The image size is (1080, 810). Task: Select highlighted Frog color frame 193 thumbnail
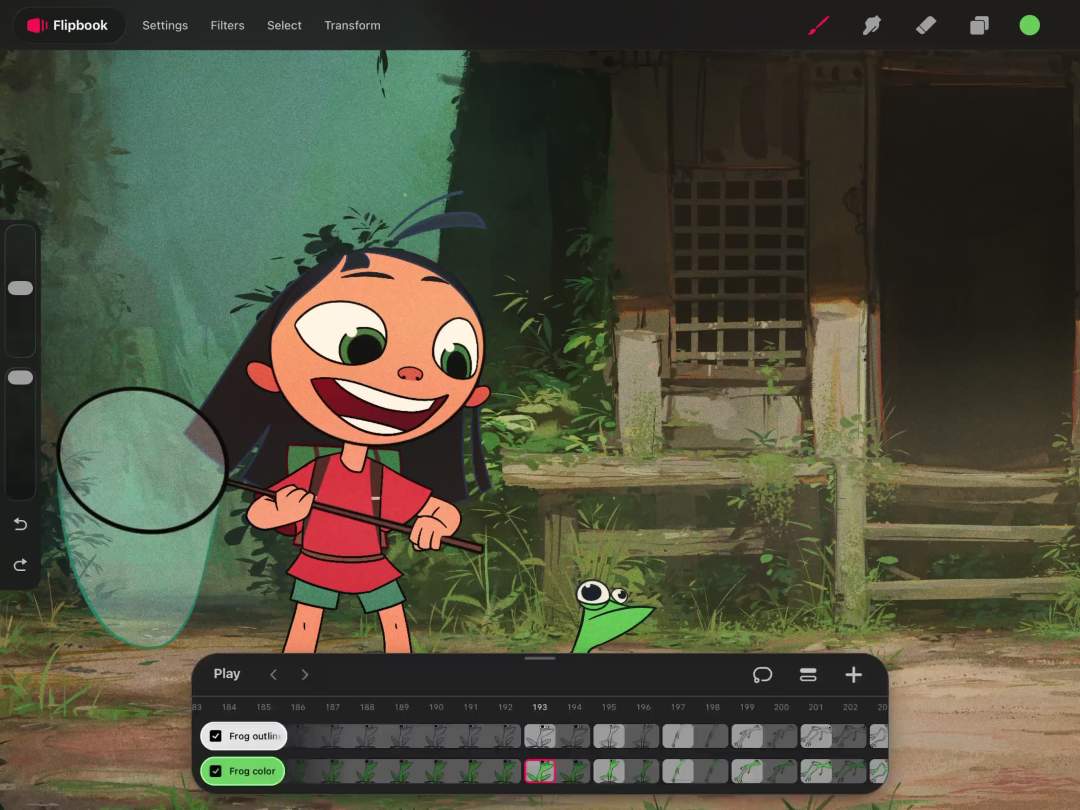539,771
